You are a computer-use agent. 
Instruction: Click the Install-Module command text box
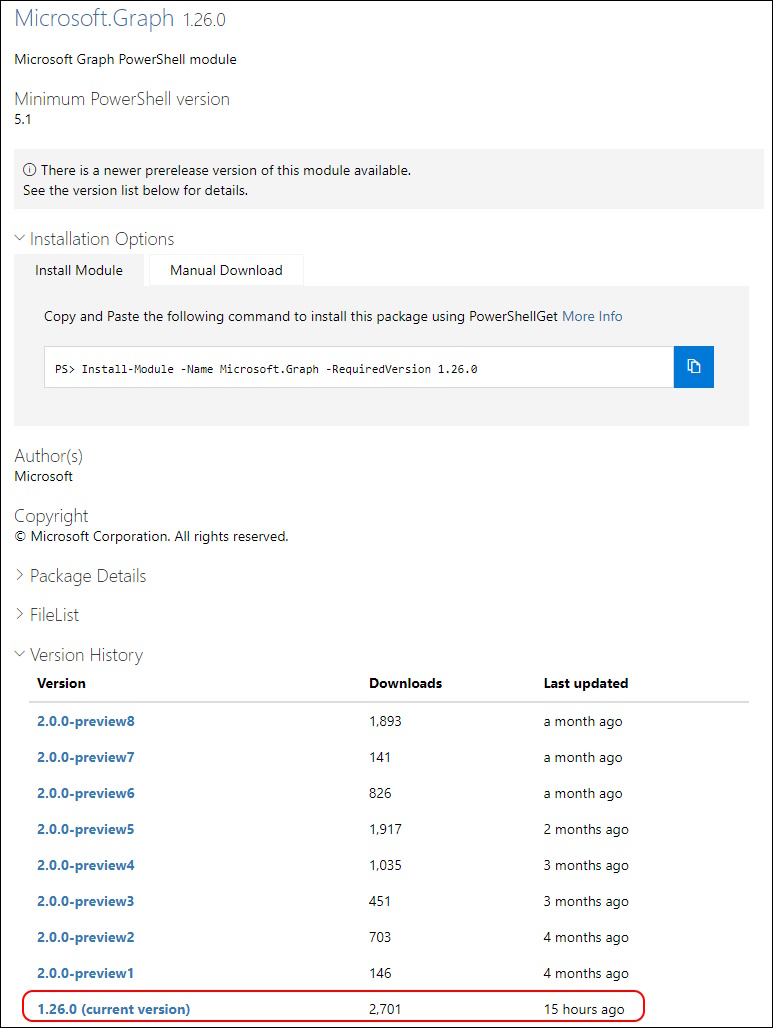[x=359, y=367]
